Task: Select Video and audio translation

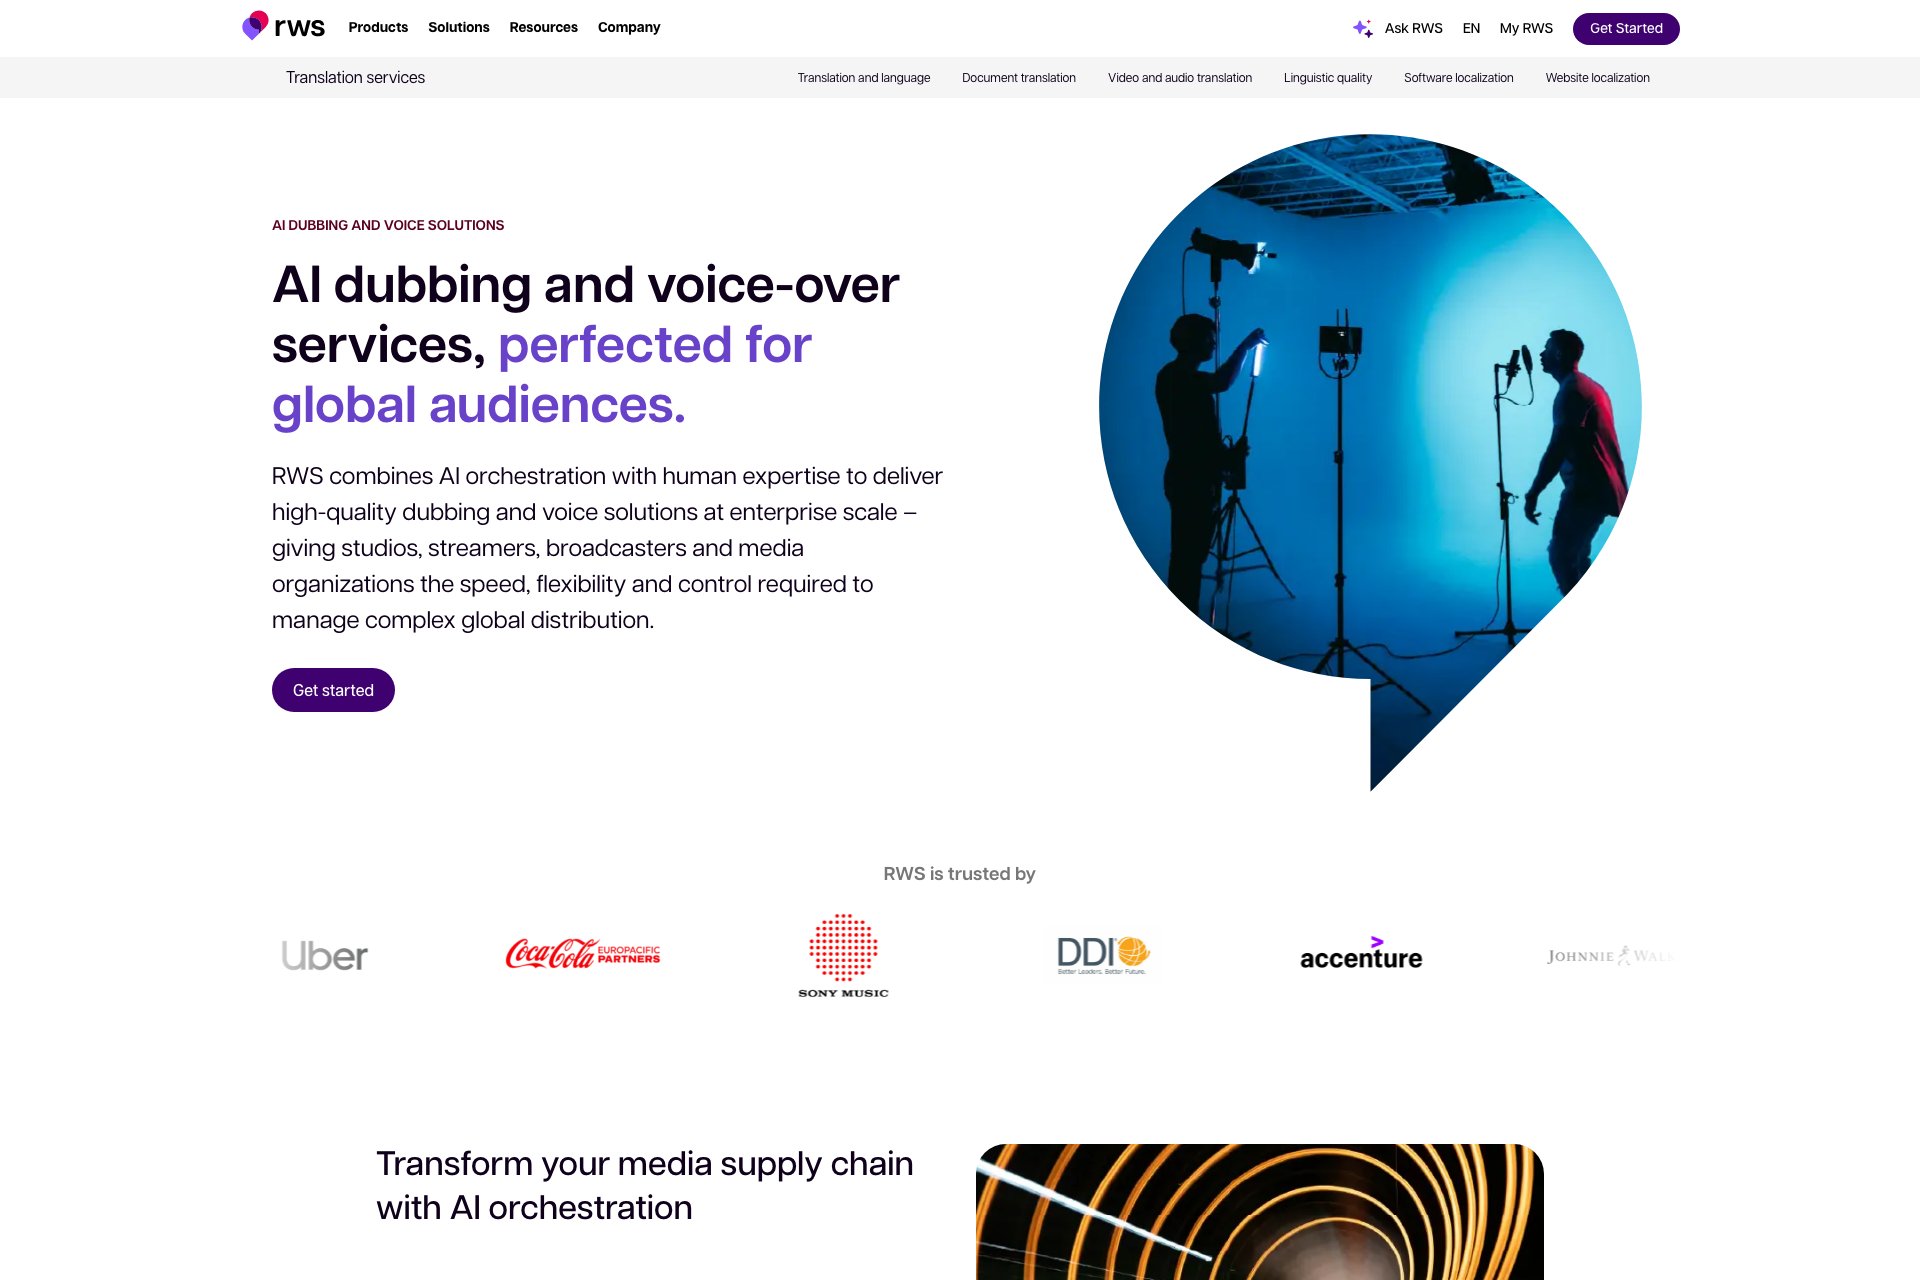Action: (x=1180, y=78)
